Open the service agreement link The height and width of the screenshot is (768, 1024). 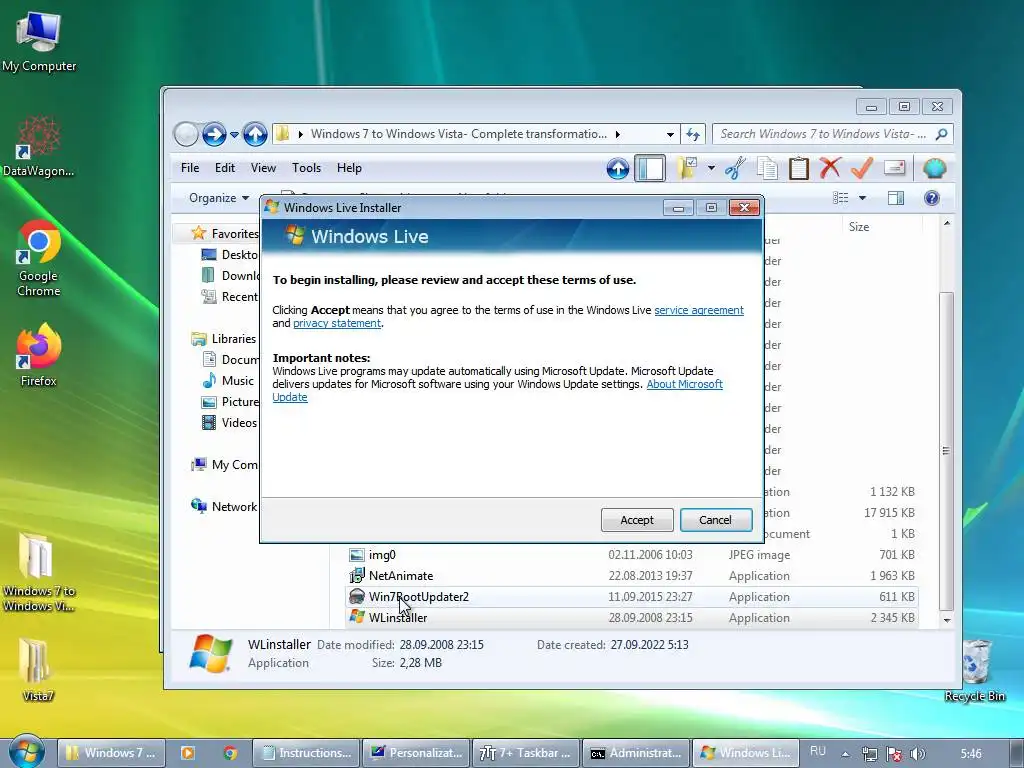click(x=699, y=310)
